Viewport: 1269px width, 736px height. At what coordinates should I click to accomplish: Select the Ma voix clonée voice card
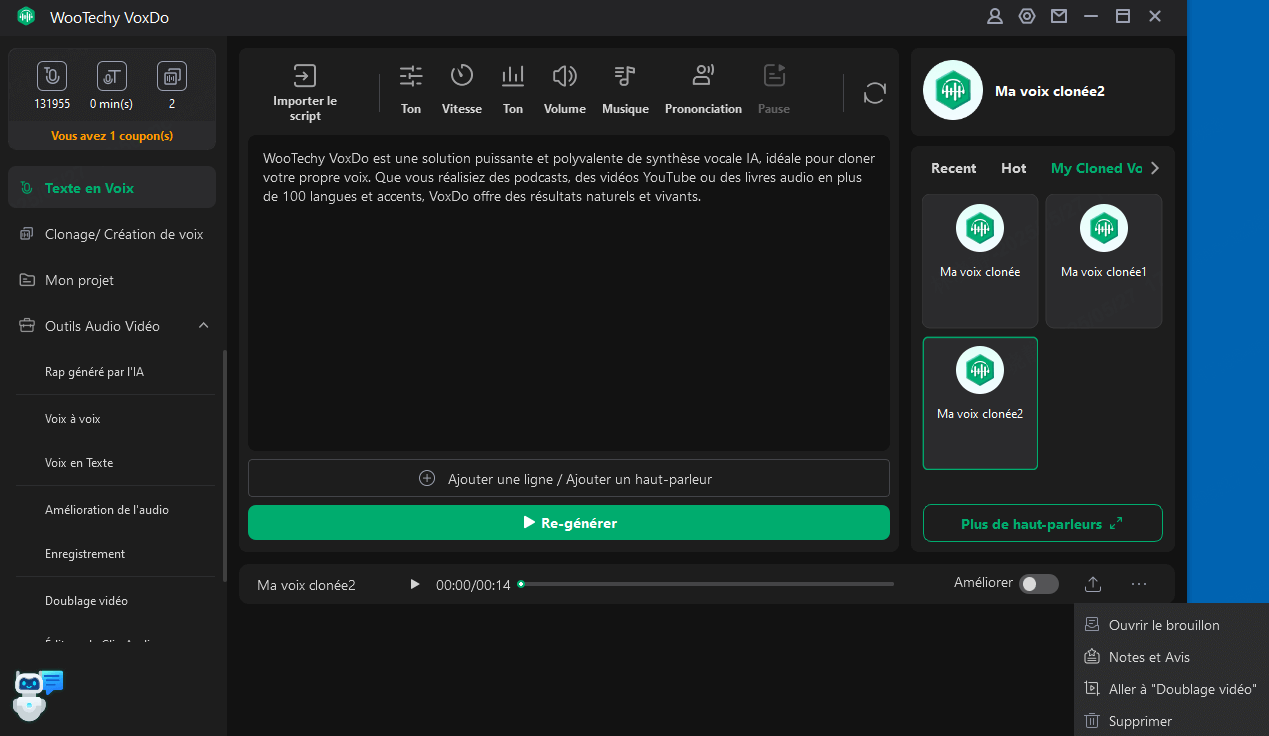[980, 261]
